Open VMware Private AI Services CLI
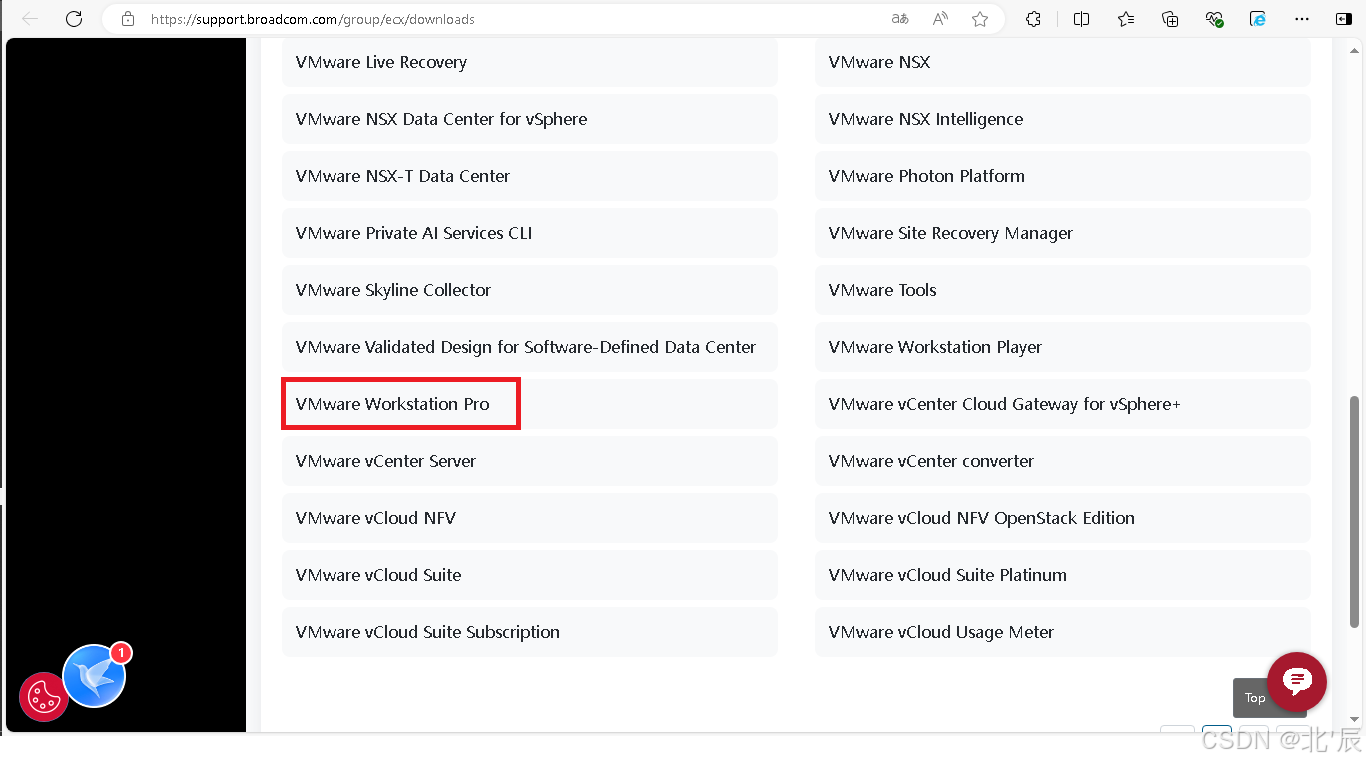The image size is (1366, 763). pos(529,233)
